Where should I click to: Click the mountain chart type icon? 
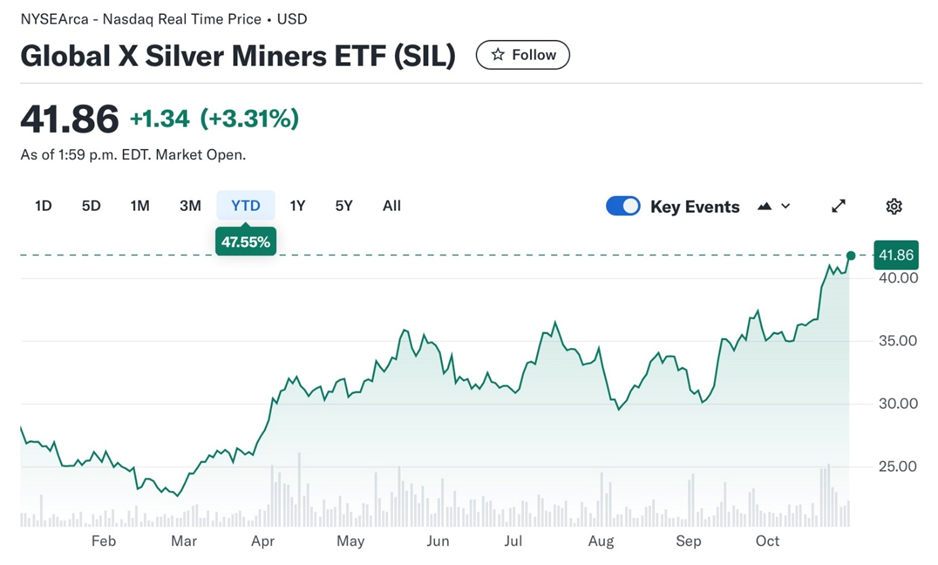[x=765, y=206]
